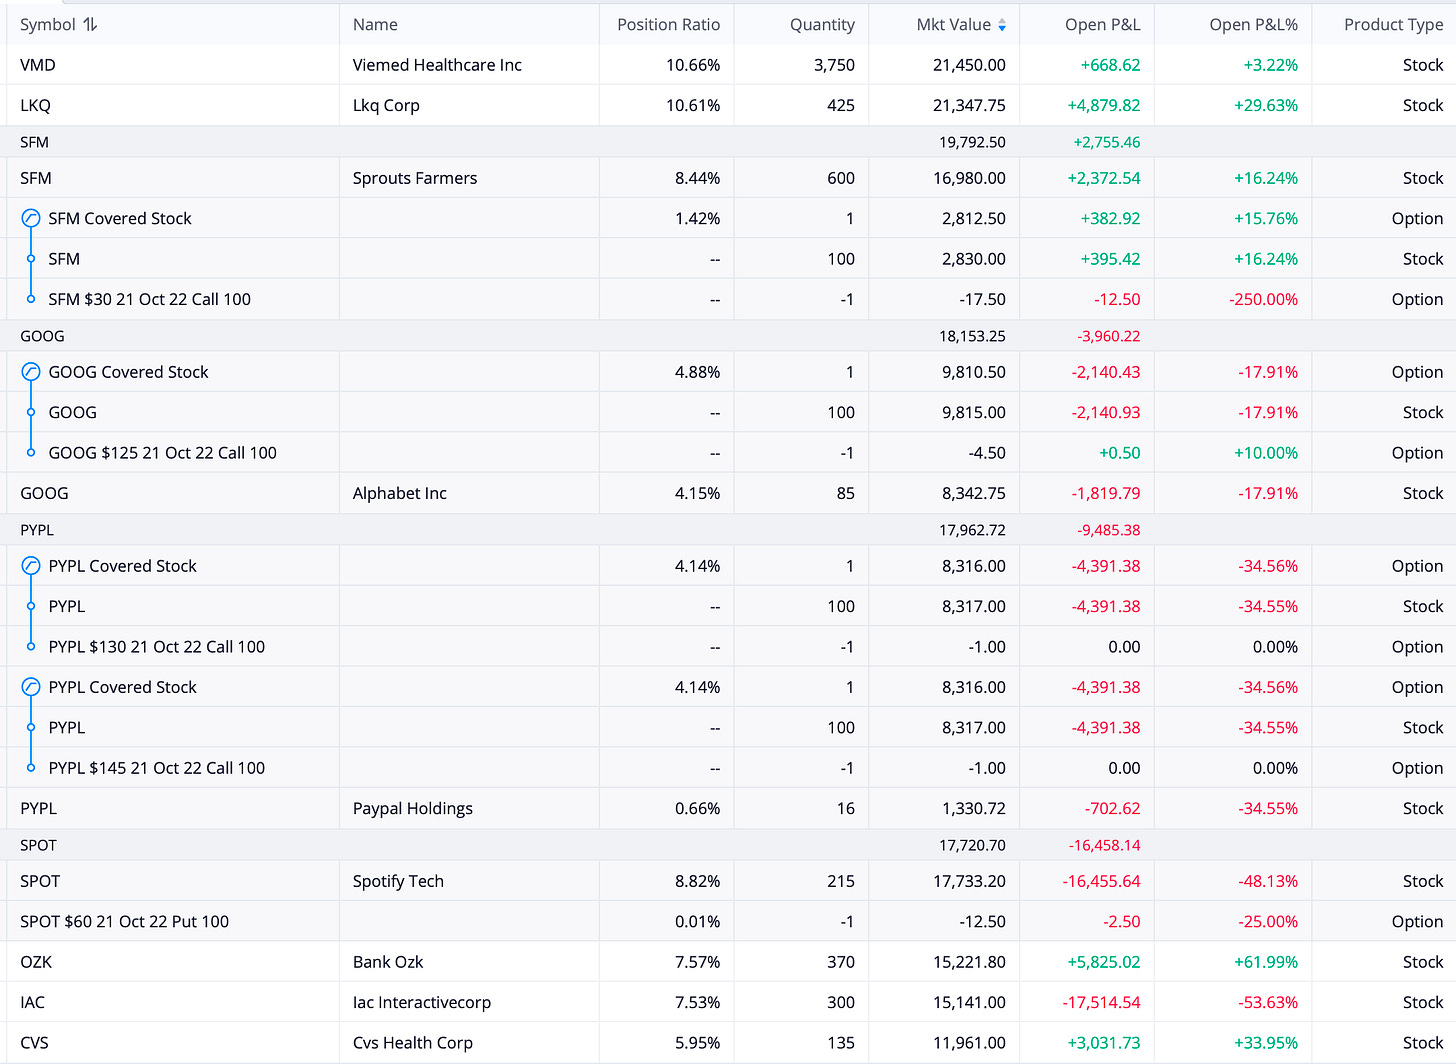This screenshot has height=1064, width=1456.
Task: Click the Spotify Tech name cell
Action: (398, 881)
